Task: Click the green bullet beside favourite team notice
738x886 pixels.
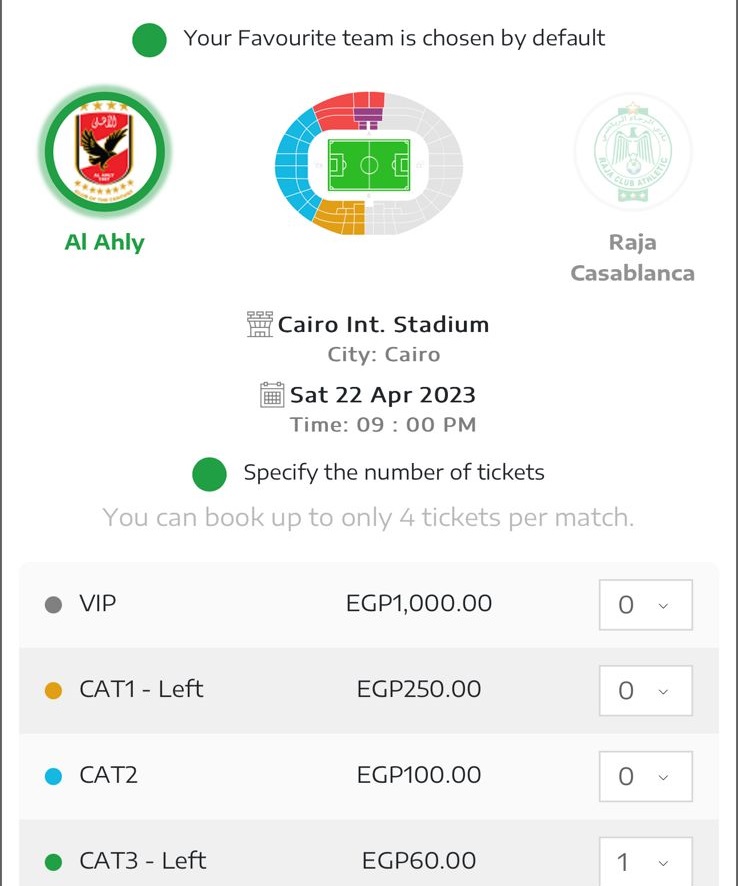Action: pyautogui.click(x=149, y=40)
